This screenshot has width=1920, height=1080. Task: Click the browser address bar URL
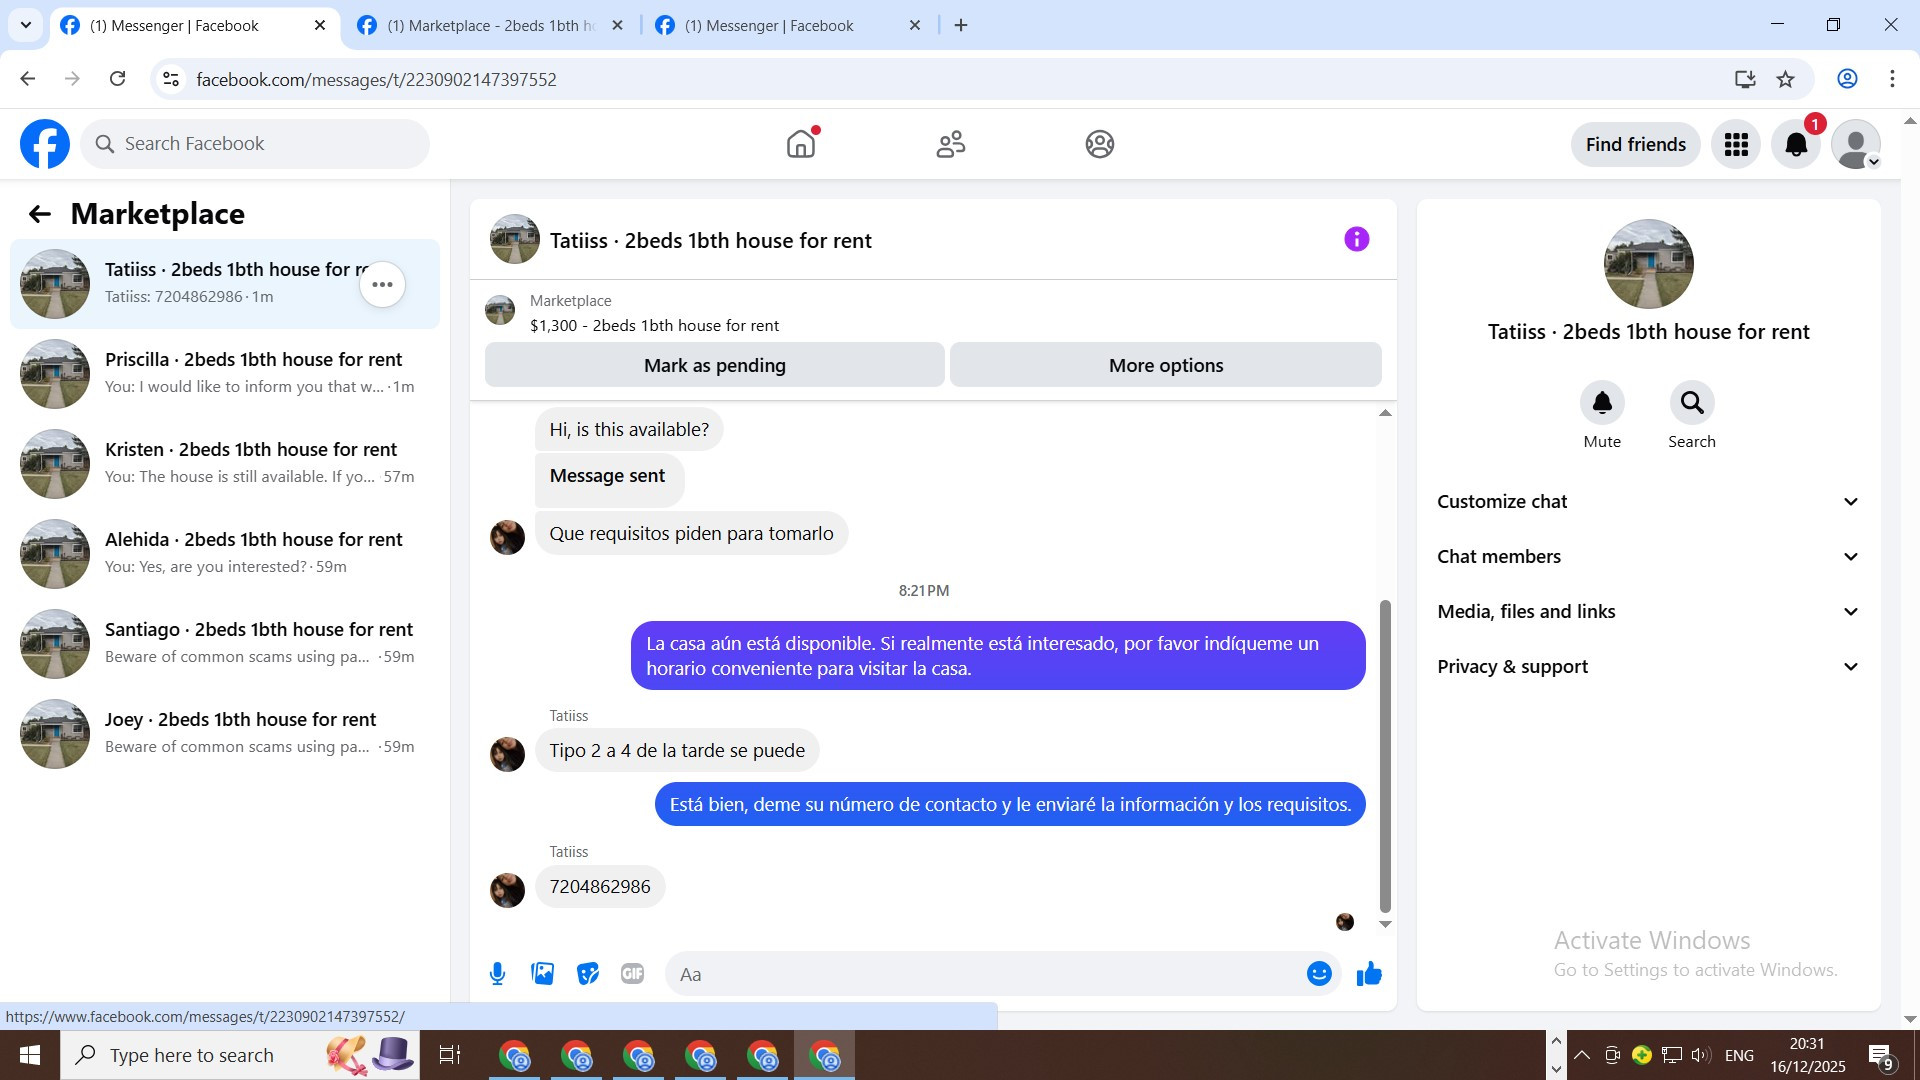click(376, 79)
